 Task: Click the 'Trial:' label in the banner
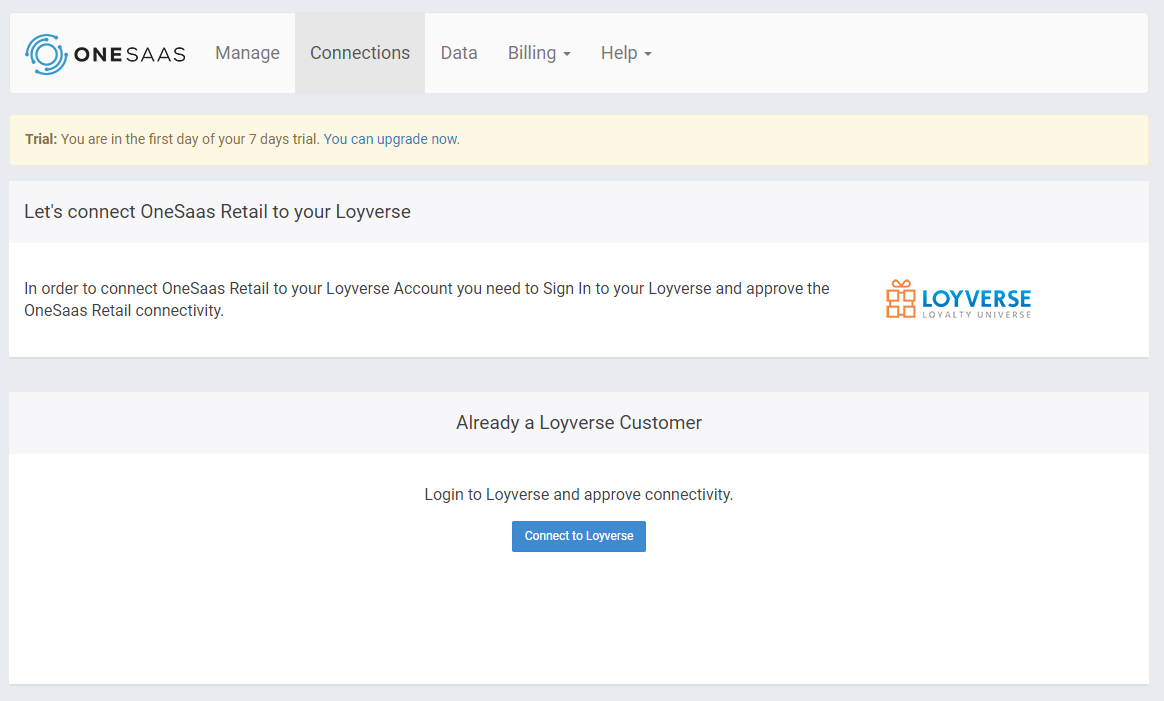(41, 139)
